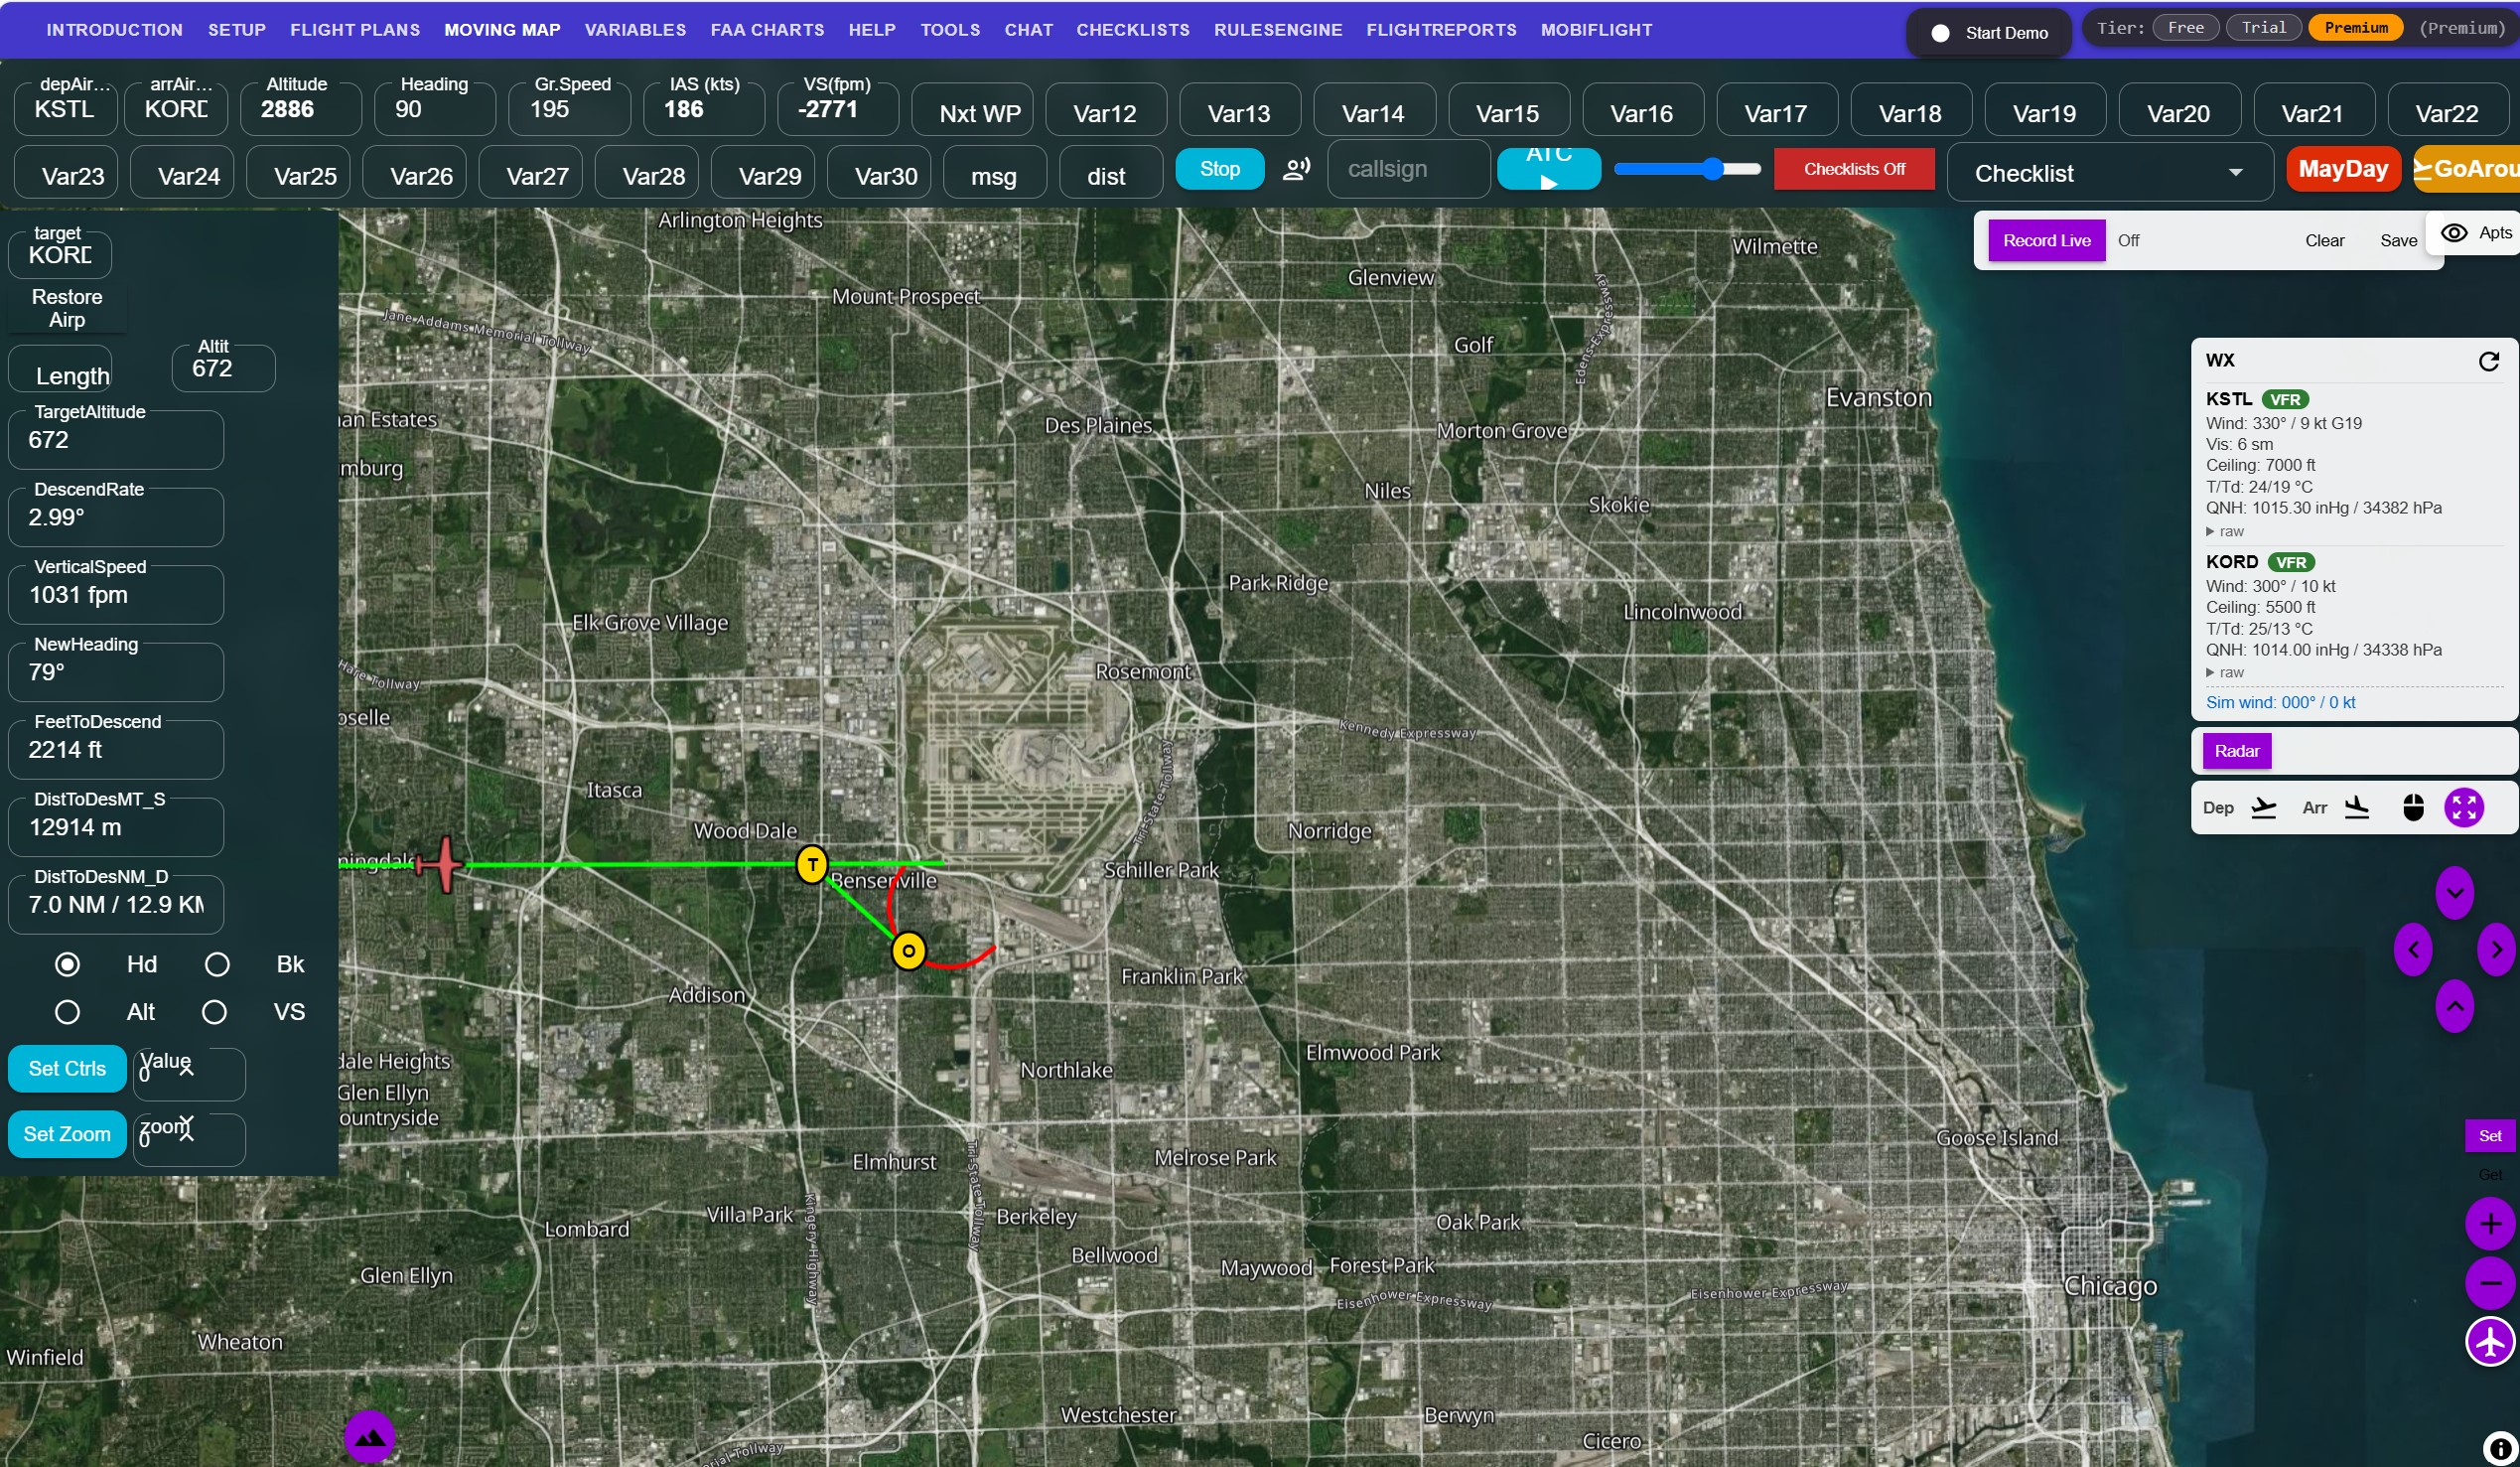Viewport: 2520px width, 1467px height.
Task: Open the Moving Map tab
Action: [x=502, y=30]
